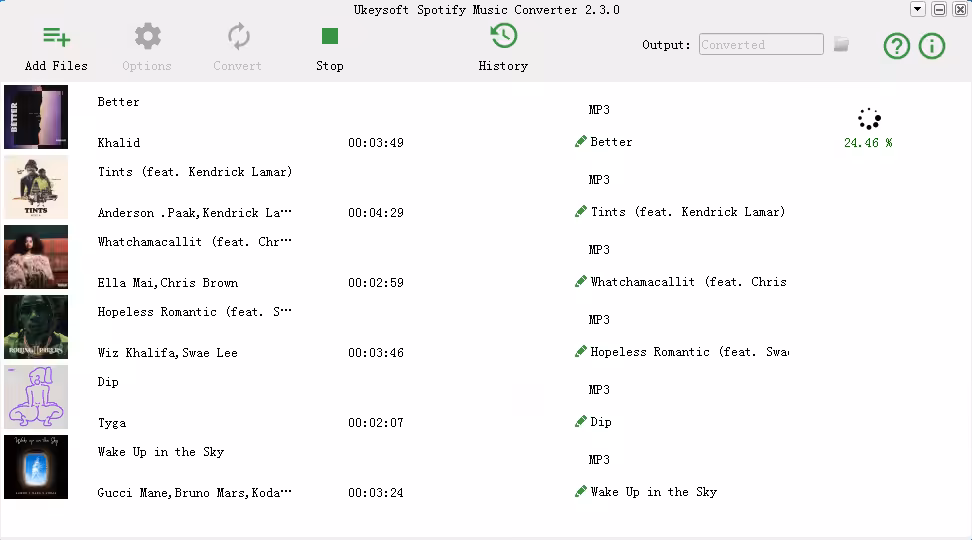Open the Help question mark icon
This screenshot has height=540, width=972.
[896, 46]
